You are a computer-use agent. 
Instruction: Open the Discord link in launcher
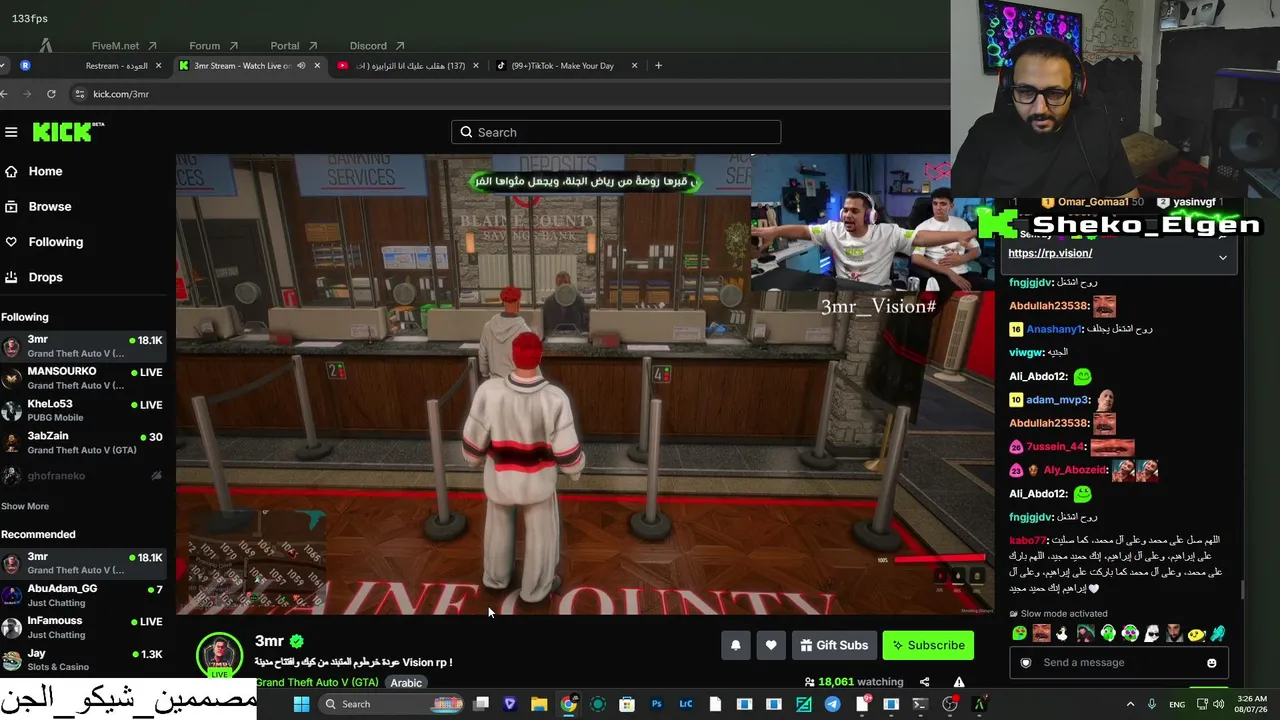377,46
